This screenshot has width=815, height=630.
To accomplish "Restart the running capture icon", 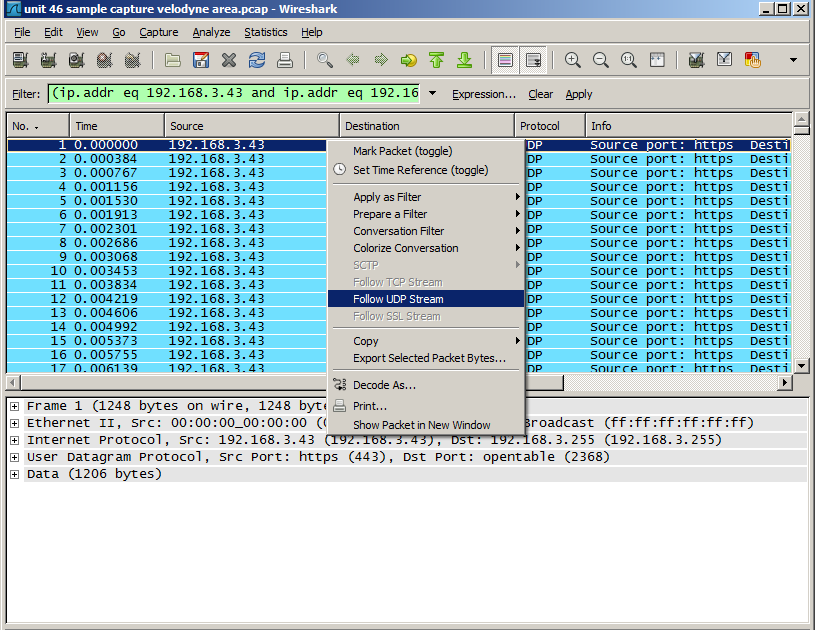I will tap(133, 60).
